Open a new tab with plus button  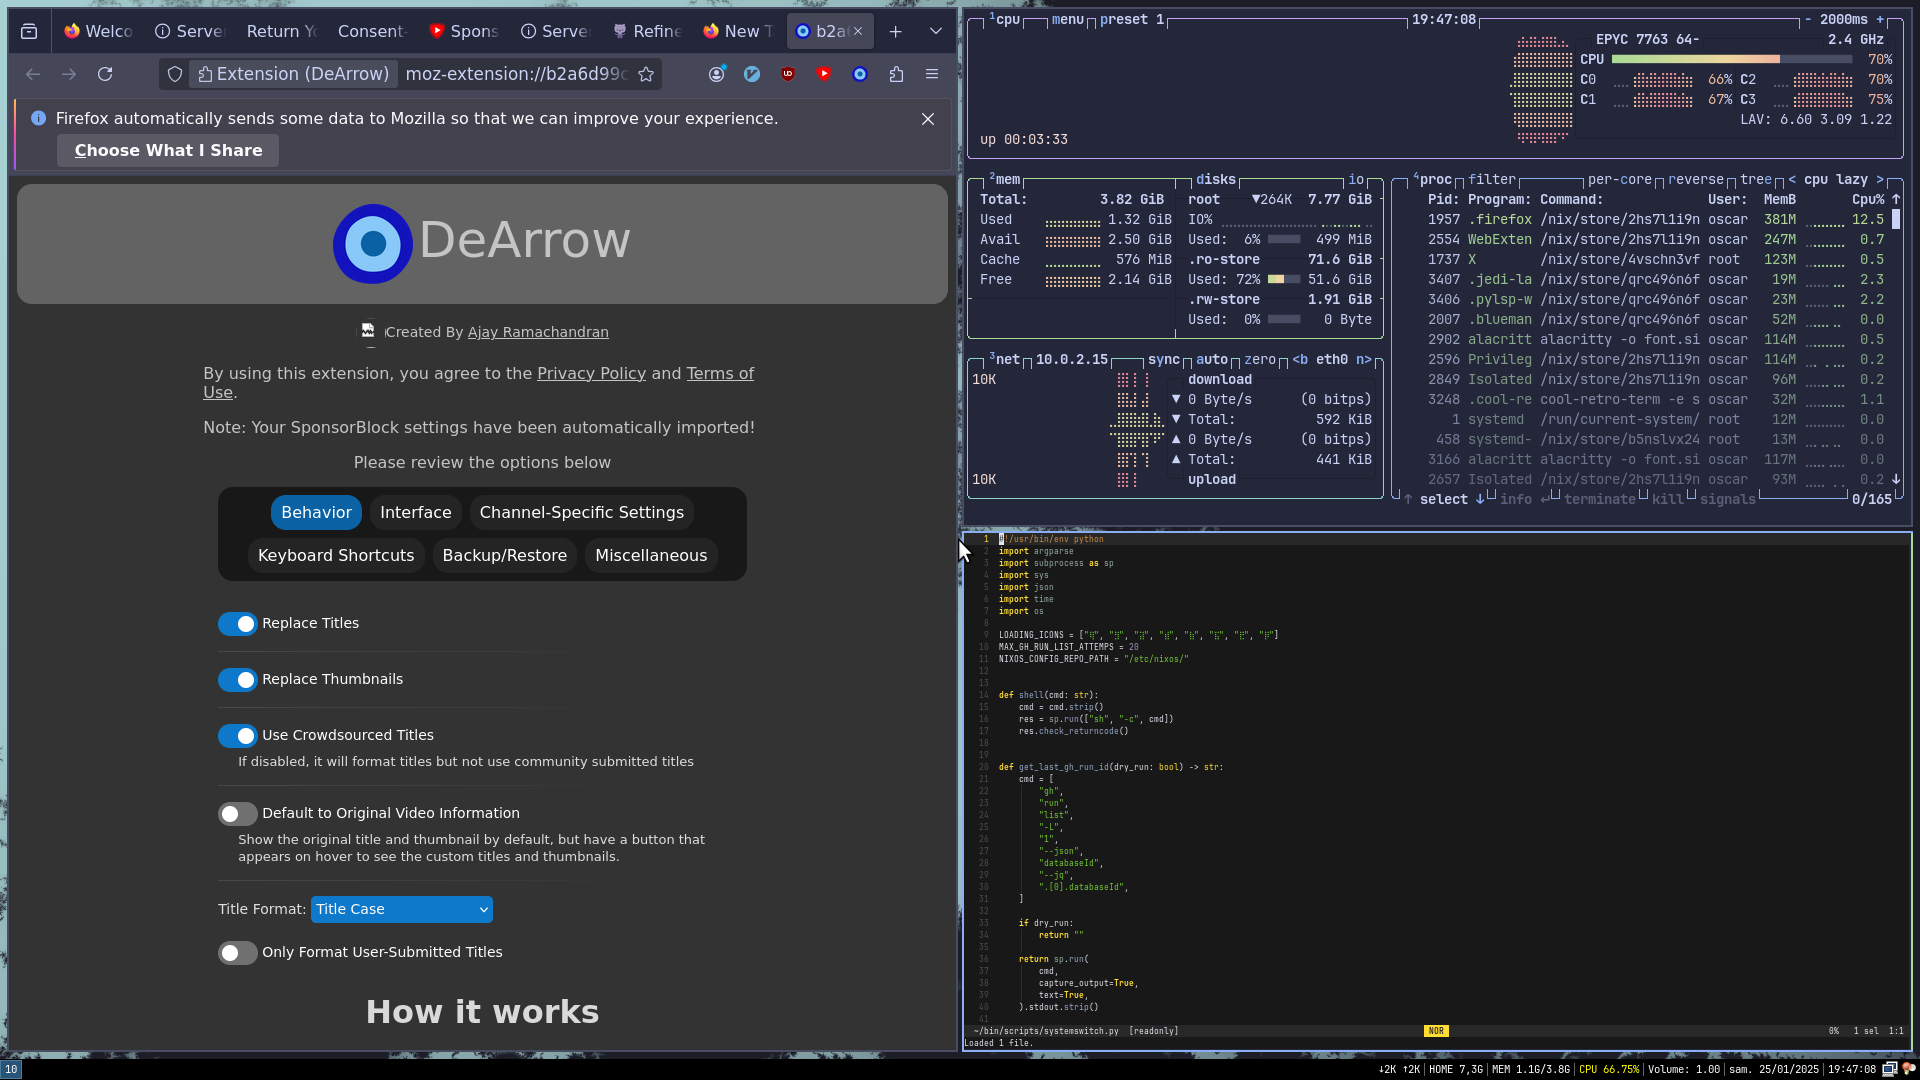tap(896, 32)
